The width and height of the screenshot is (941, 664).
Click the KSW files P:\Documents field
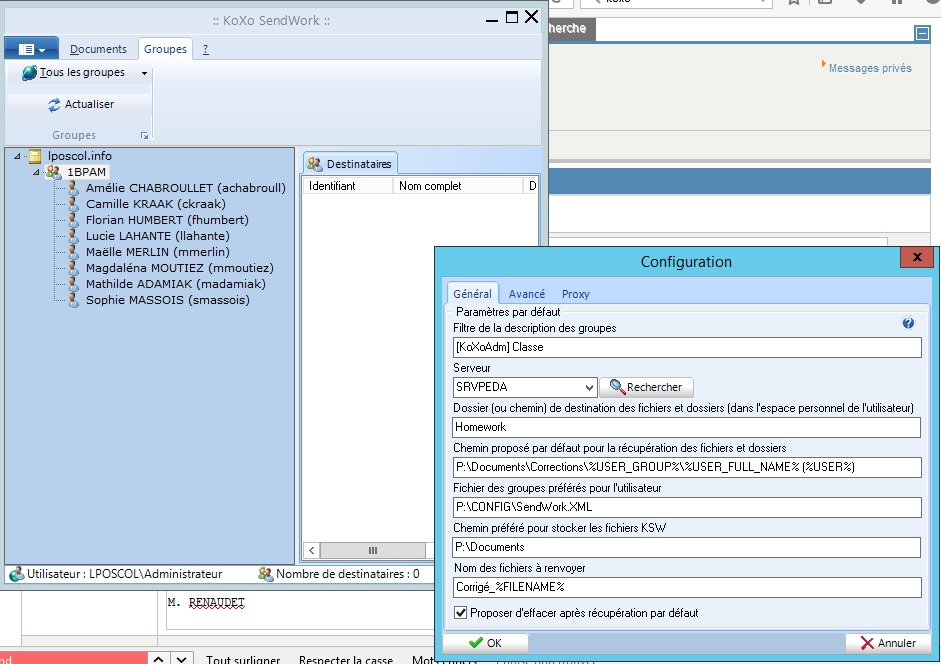(x=687, y=547)
